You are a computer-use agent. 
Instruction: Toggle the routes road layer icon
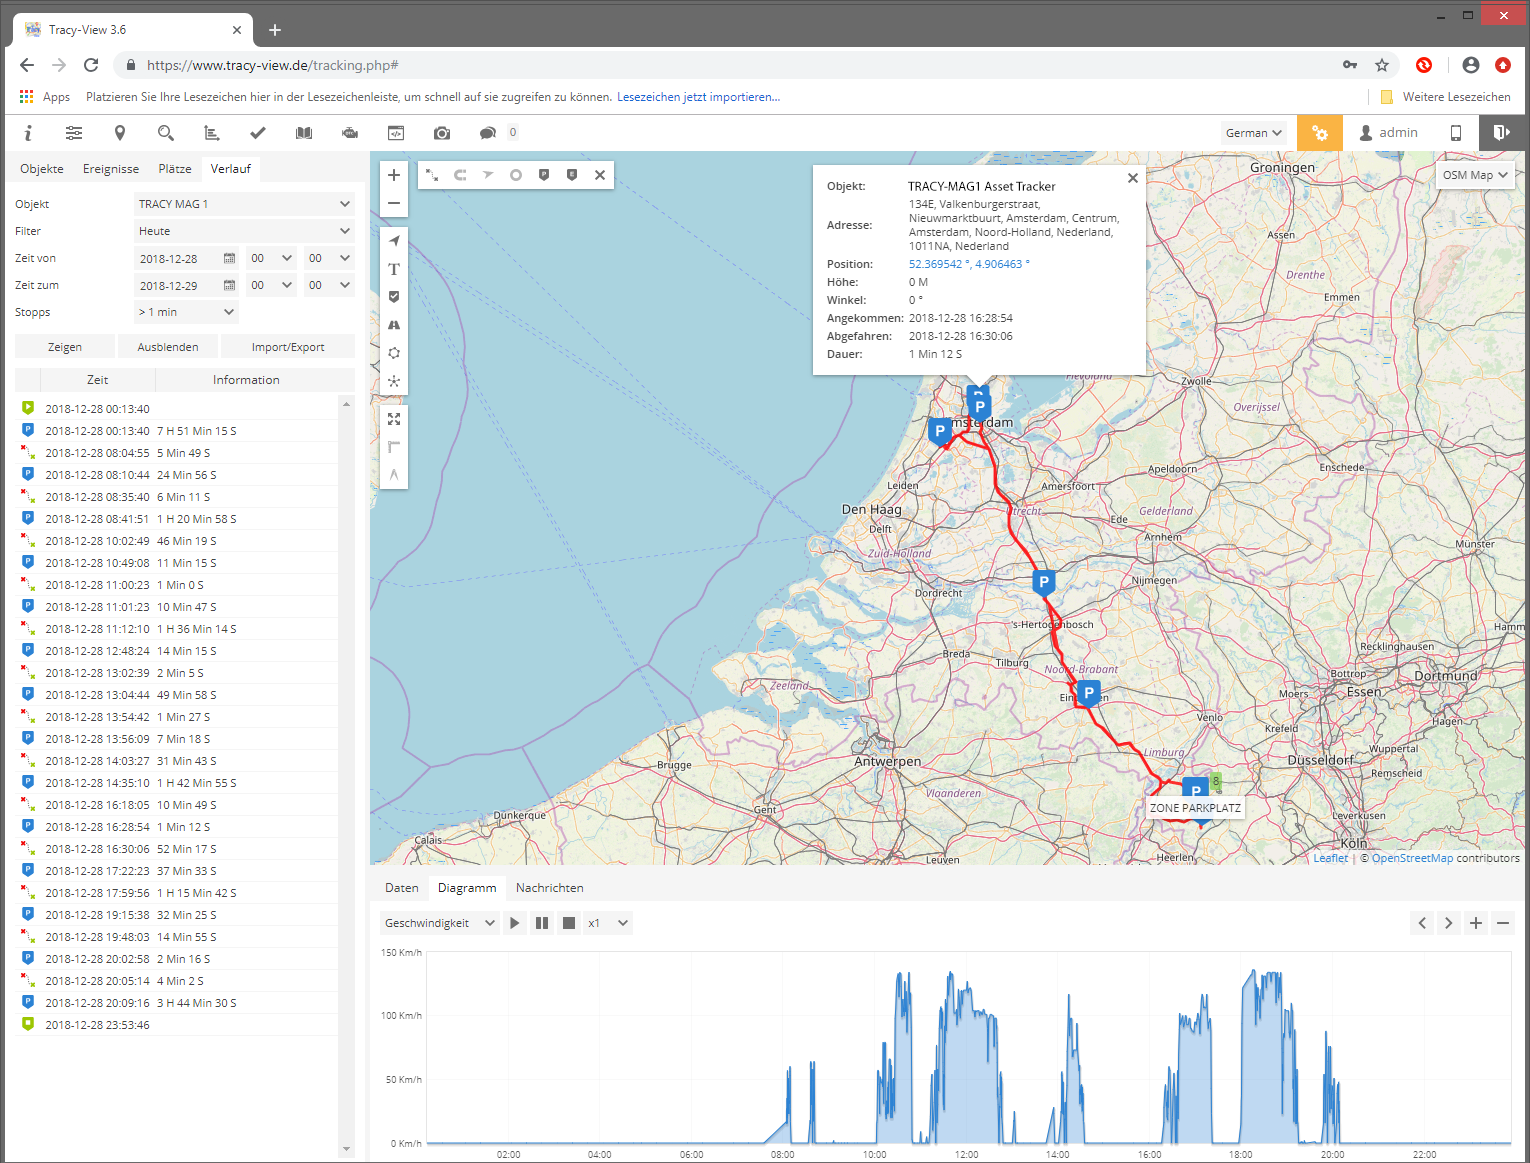coord(394,325)
